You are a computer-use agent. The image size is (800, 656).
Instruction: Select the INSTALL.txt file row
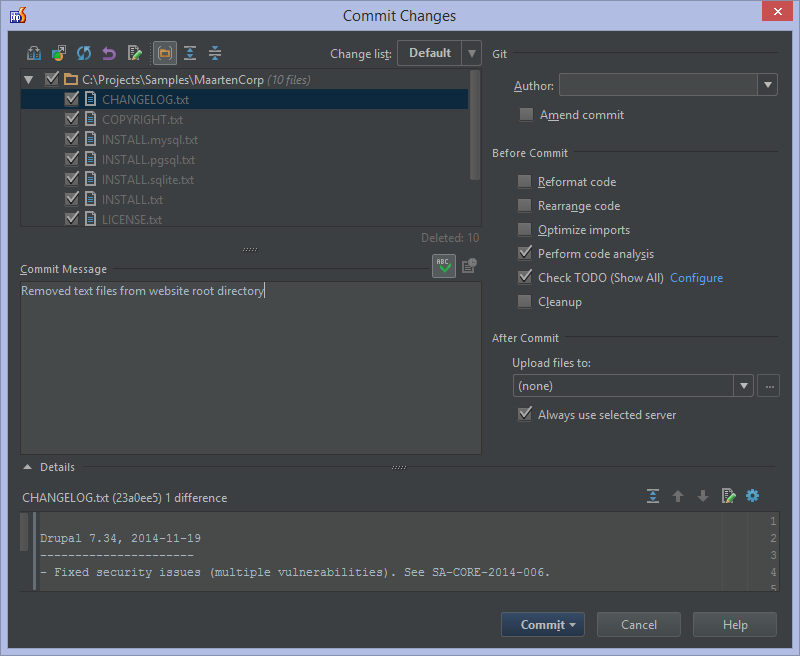244,199
